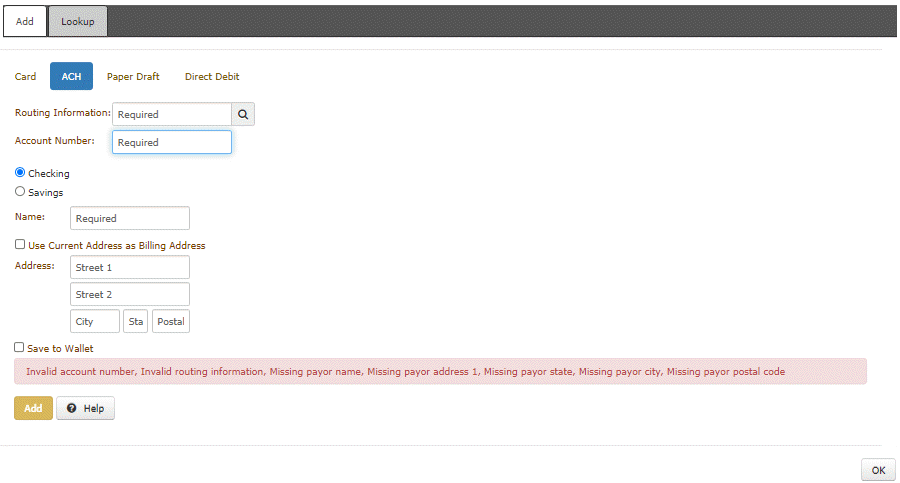Click the OK button
The image size is (900, 483).
(x=877, y=470)
